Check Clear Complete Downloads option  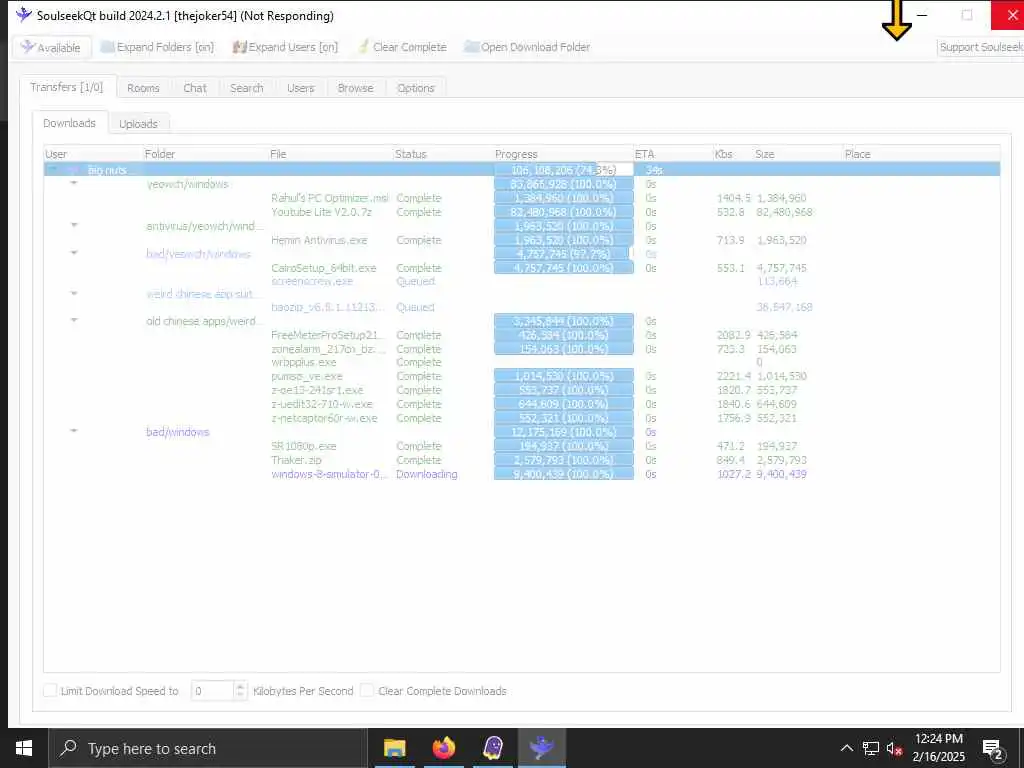367,690
